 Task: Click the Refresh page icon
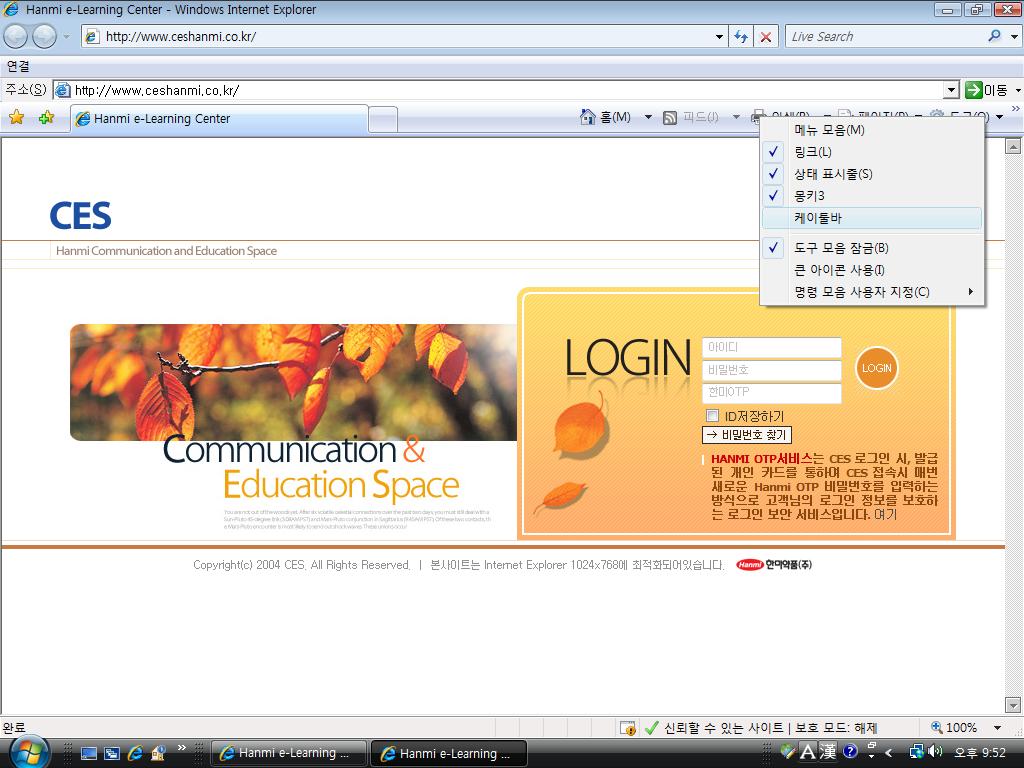point(741,37)
